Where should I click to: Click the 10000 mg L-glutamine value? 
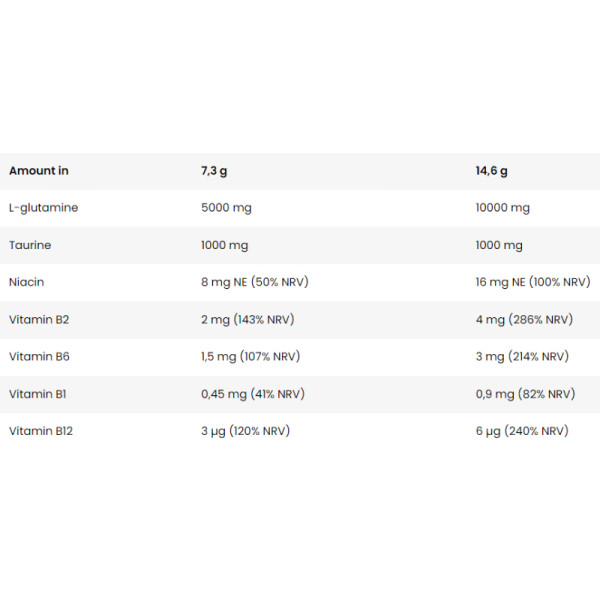(503, 208)
